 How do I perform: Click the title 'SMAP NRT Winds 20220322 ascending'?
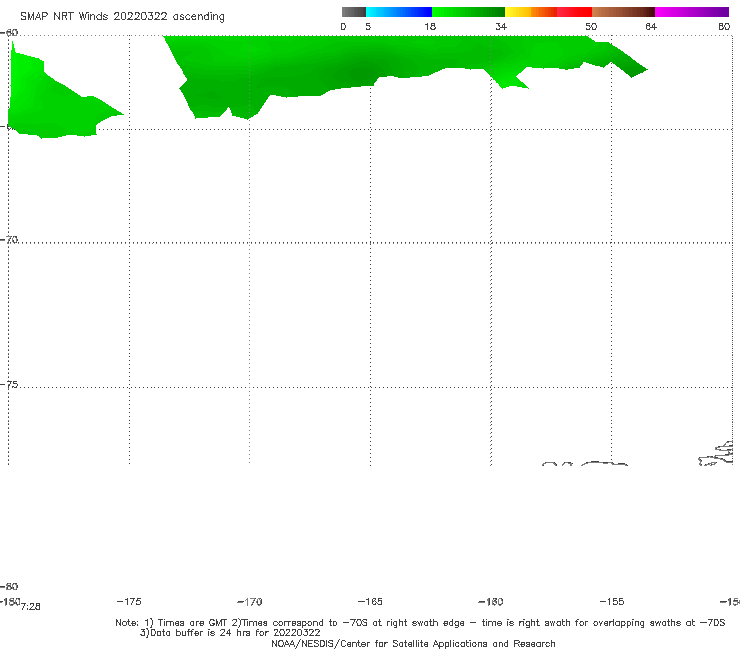click(122, 16)
